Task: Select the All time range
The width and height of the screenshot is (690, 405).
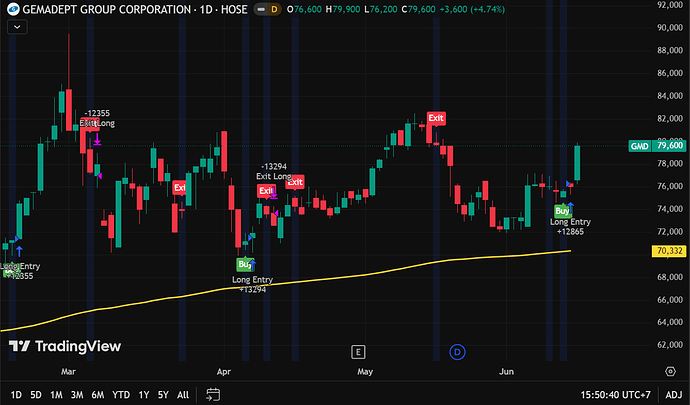Action: click(x=183, y=395)
